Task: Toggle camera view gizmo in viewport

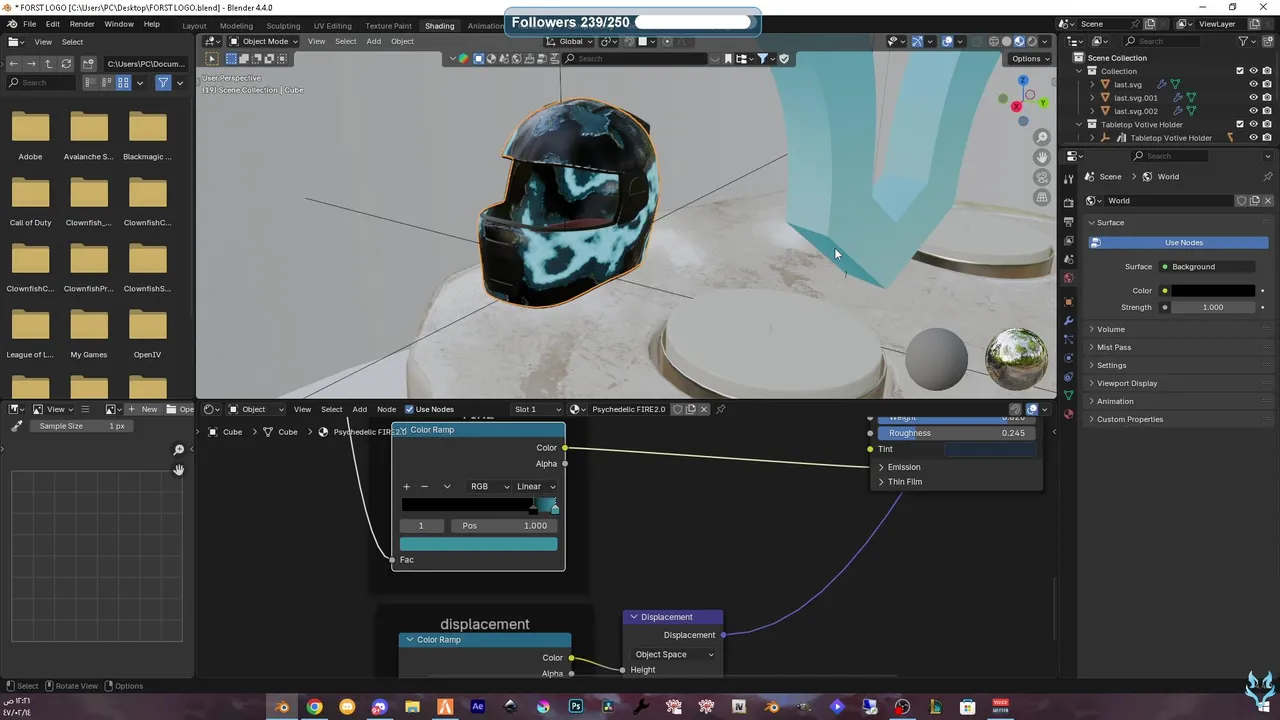Action: [1042, 178]
